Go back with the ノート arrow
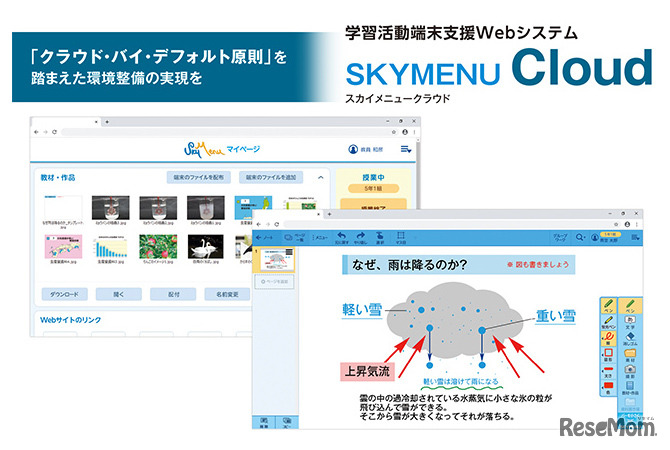This screenshot has height=450, width=670. click(x=264, y=238)
